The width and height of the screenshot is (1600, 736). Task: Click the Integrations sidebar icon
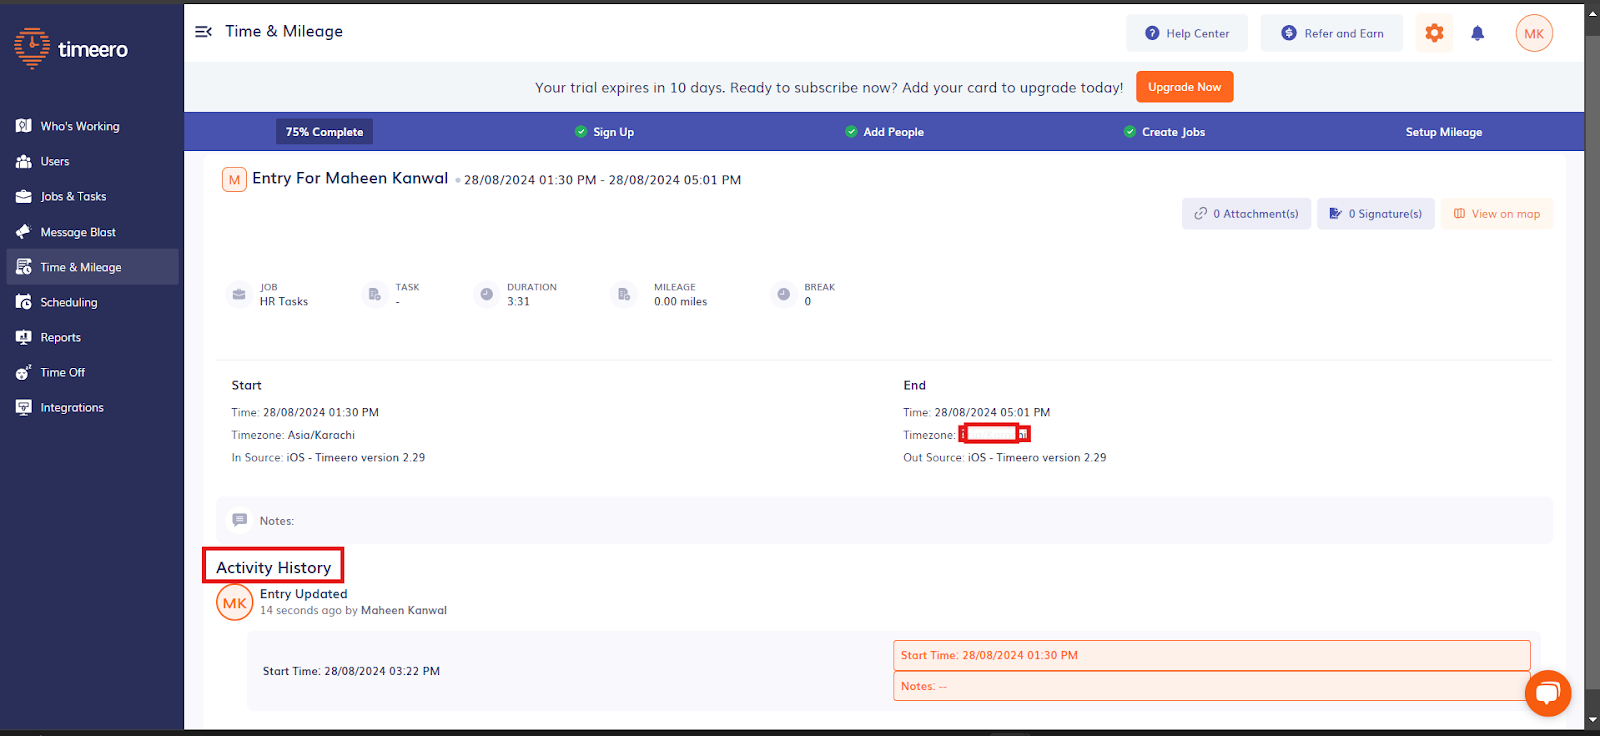pos(24,407)
